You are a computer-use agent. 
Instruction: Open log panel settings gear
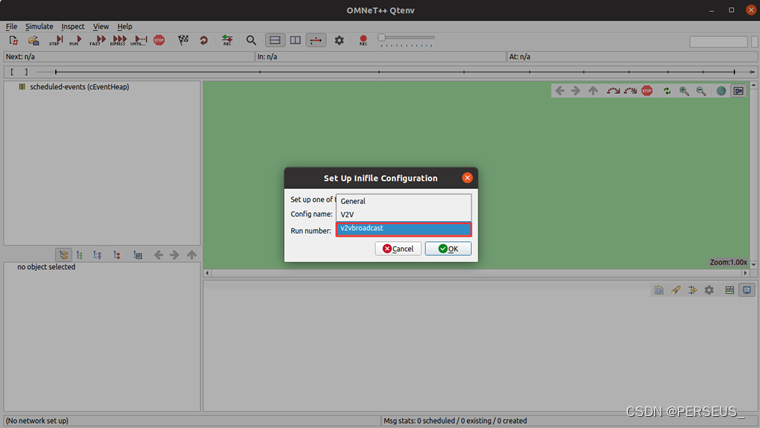709,290
